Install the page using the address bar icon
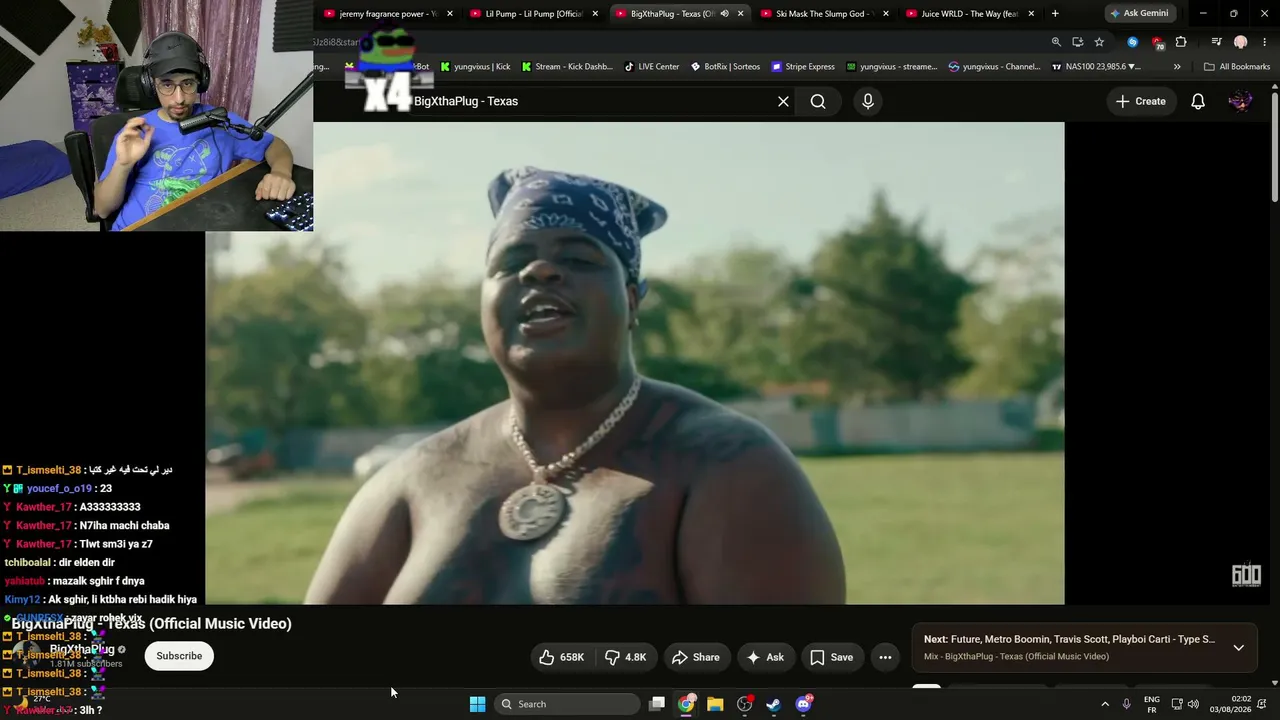This screenshot has height=720, width=1280. click(1077, 42)
